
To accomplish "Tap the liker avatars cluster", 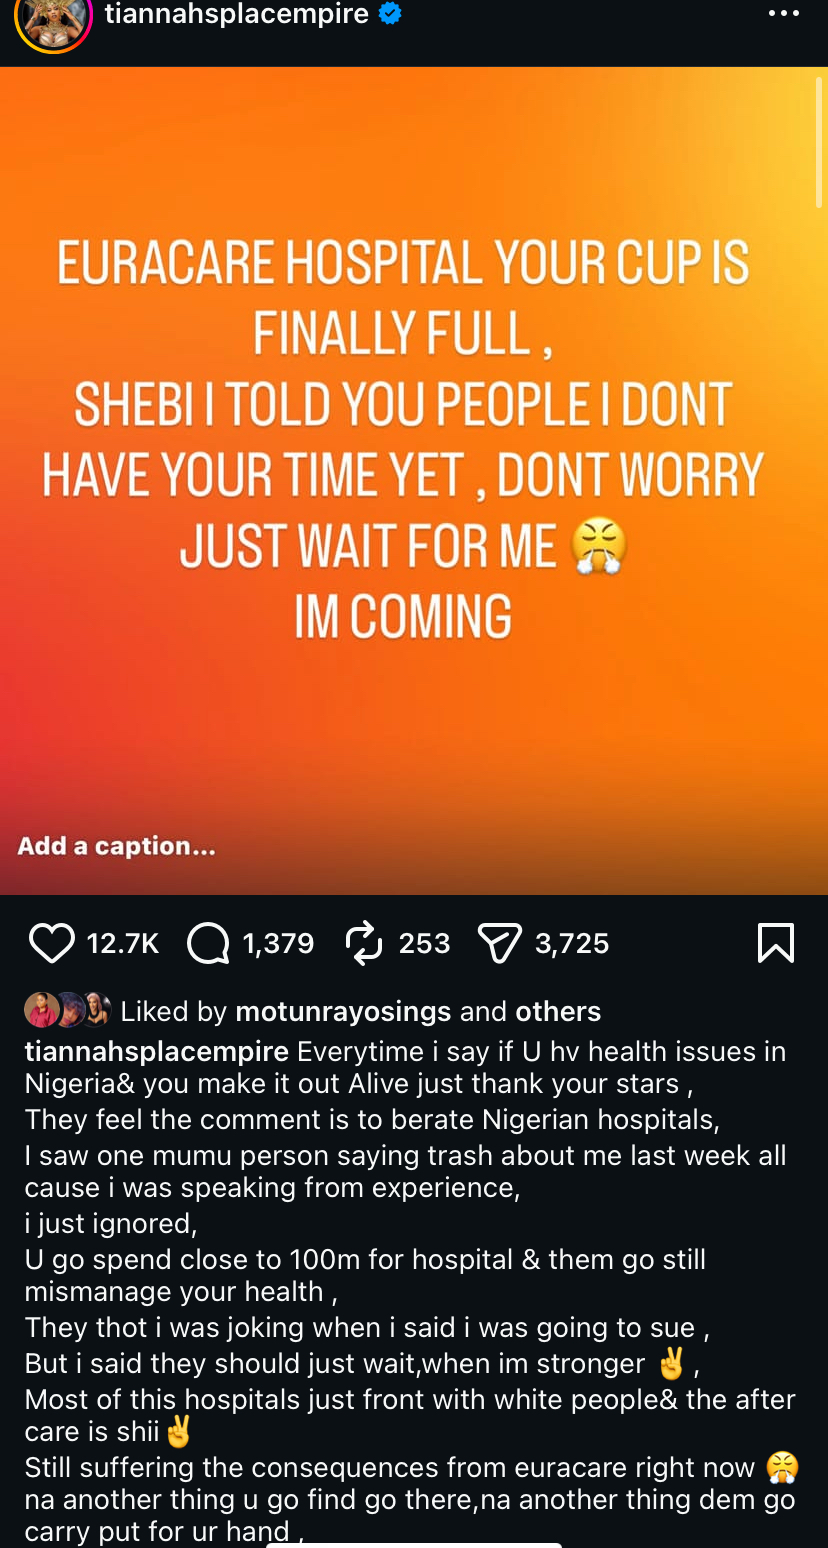I will click(x=67, y=1010).
